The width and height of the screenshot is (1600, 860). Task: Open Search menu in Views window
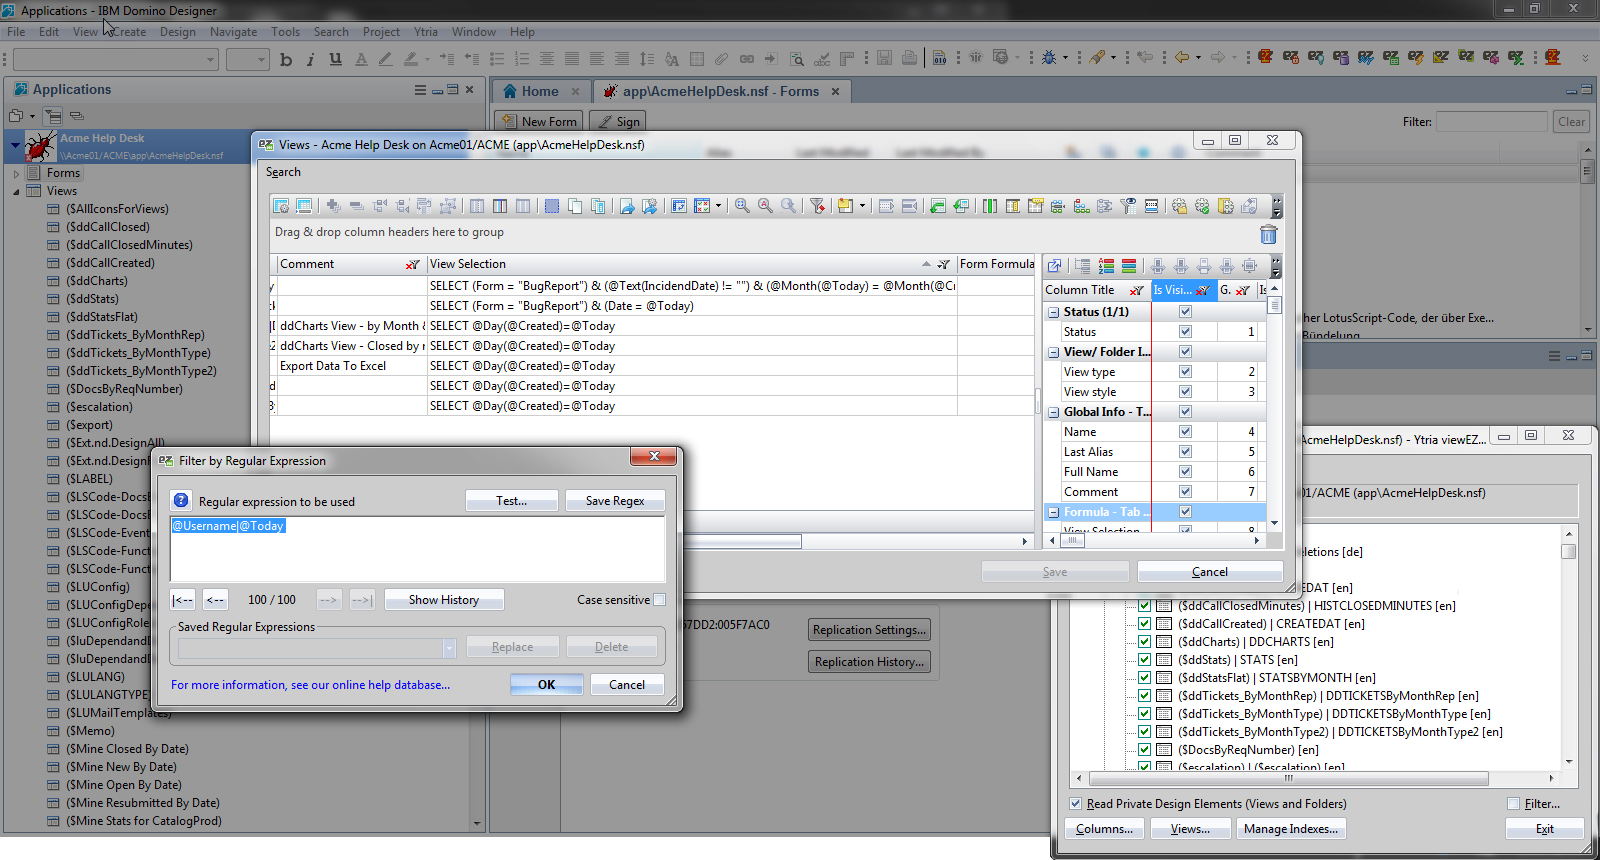(x=283, y=172)
